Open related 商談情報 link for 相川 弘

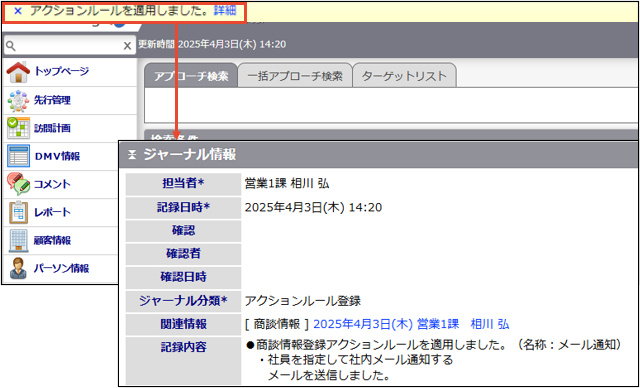coord(411,324)
